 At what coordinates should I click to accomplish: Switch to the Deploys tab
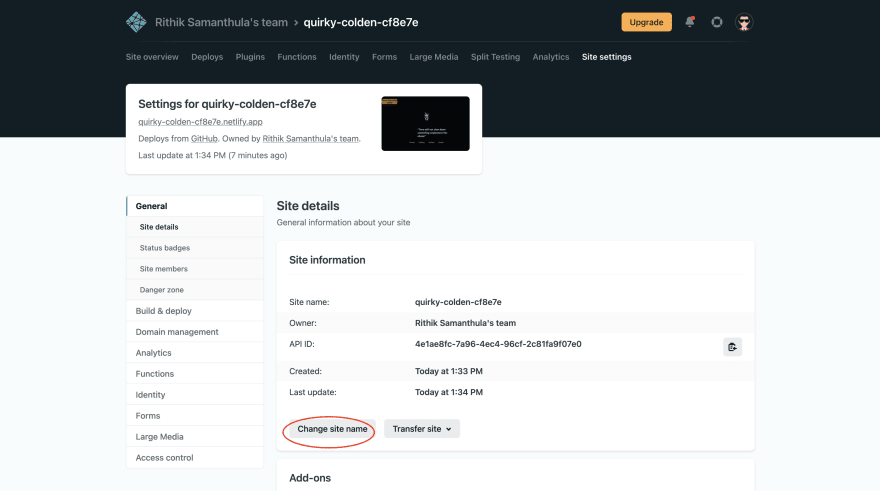pos(207,57)
